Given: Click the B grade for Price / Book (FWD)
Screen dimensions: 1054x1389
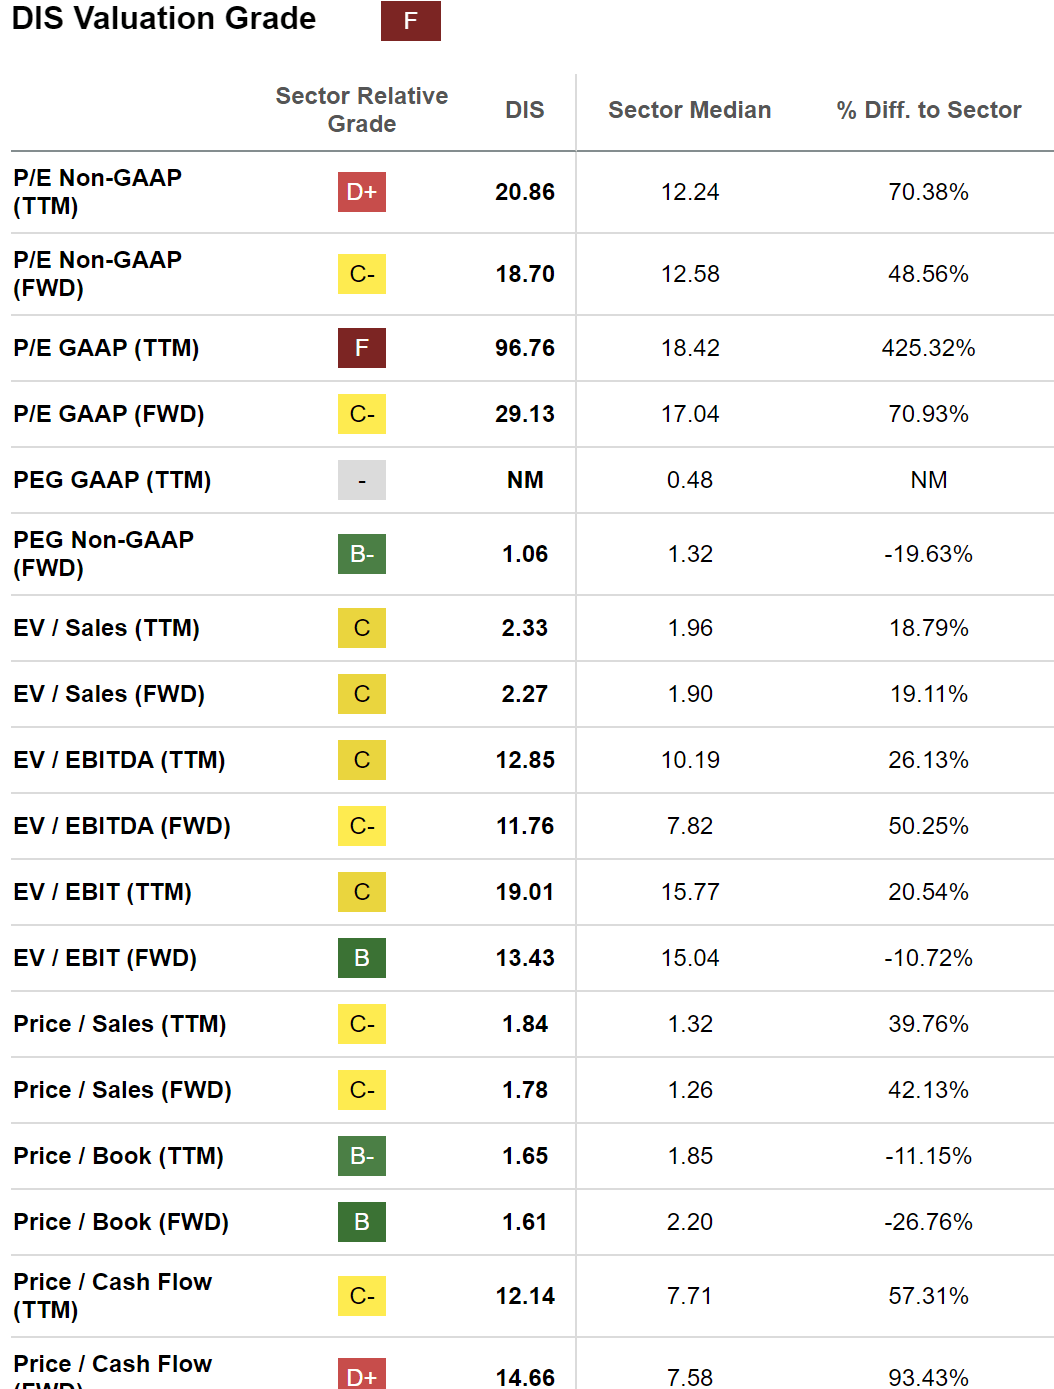Looking at the screenshot, I should 361,1222.
